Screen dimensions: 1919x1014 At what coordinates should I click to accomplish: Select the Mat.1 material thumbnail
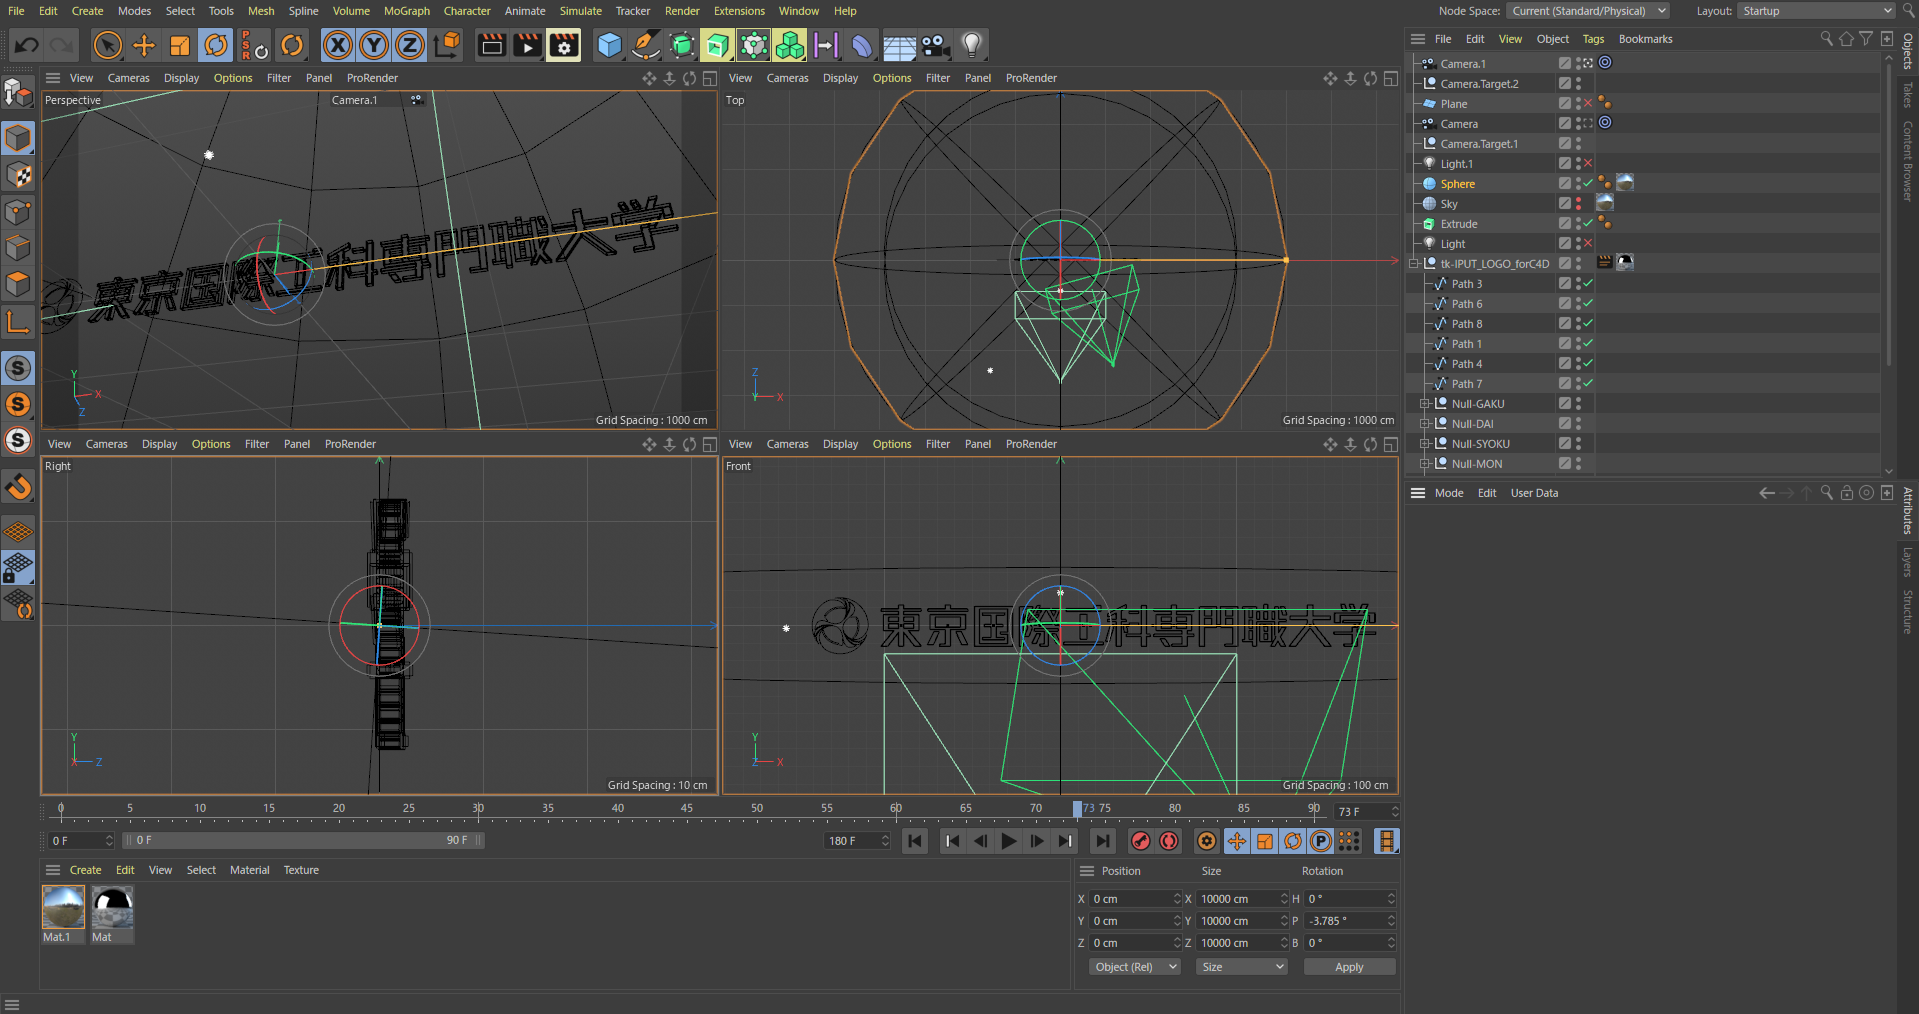click(x=63, y=908)
